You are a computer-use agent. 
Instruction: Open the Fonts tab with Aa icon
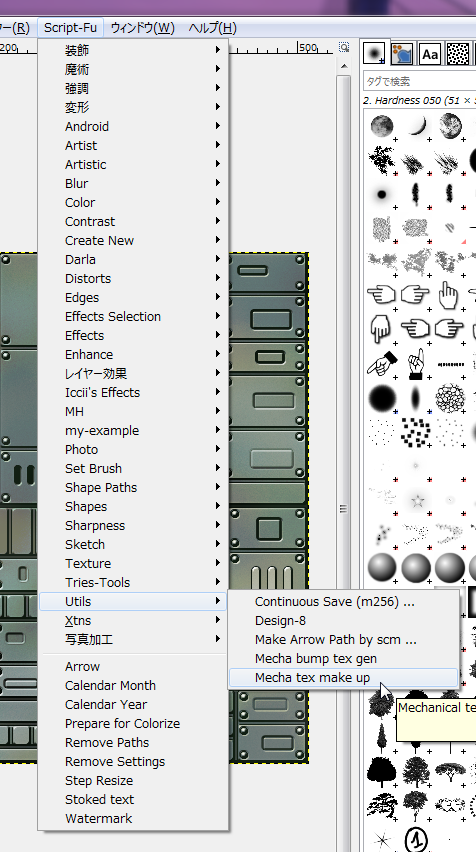coord(430,54)
